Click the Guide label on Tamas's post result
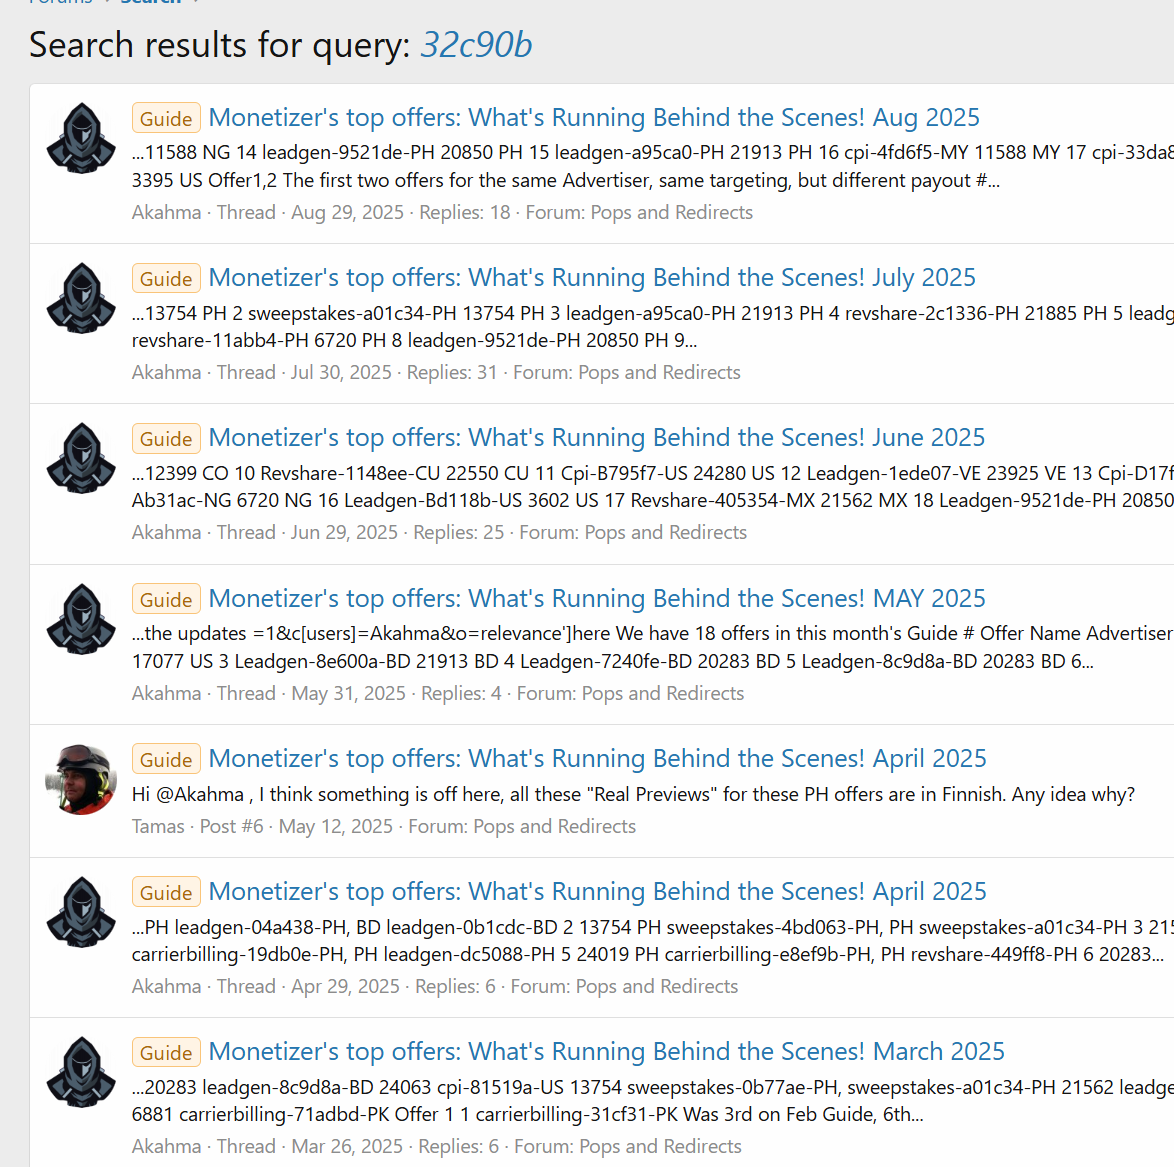1174x1167 pixels. click(x=166, y=760)
